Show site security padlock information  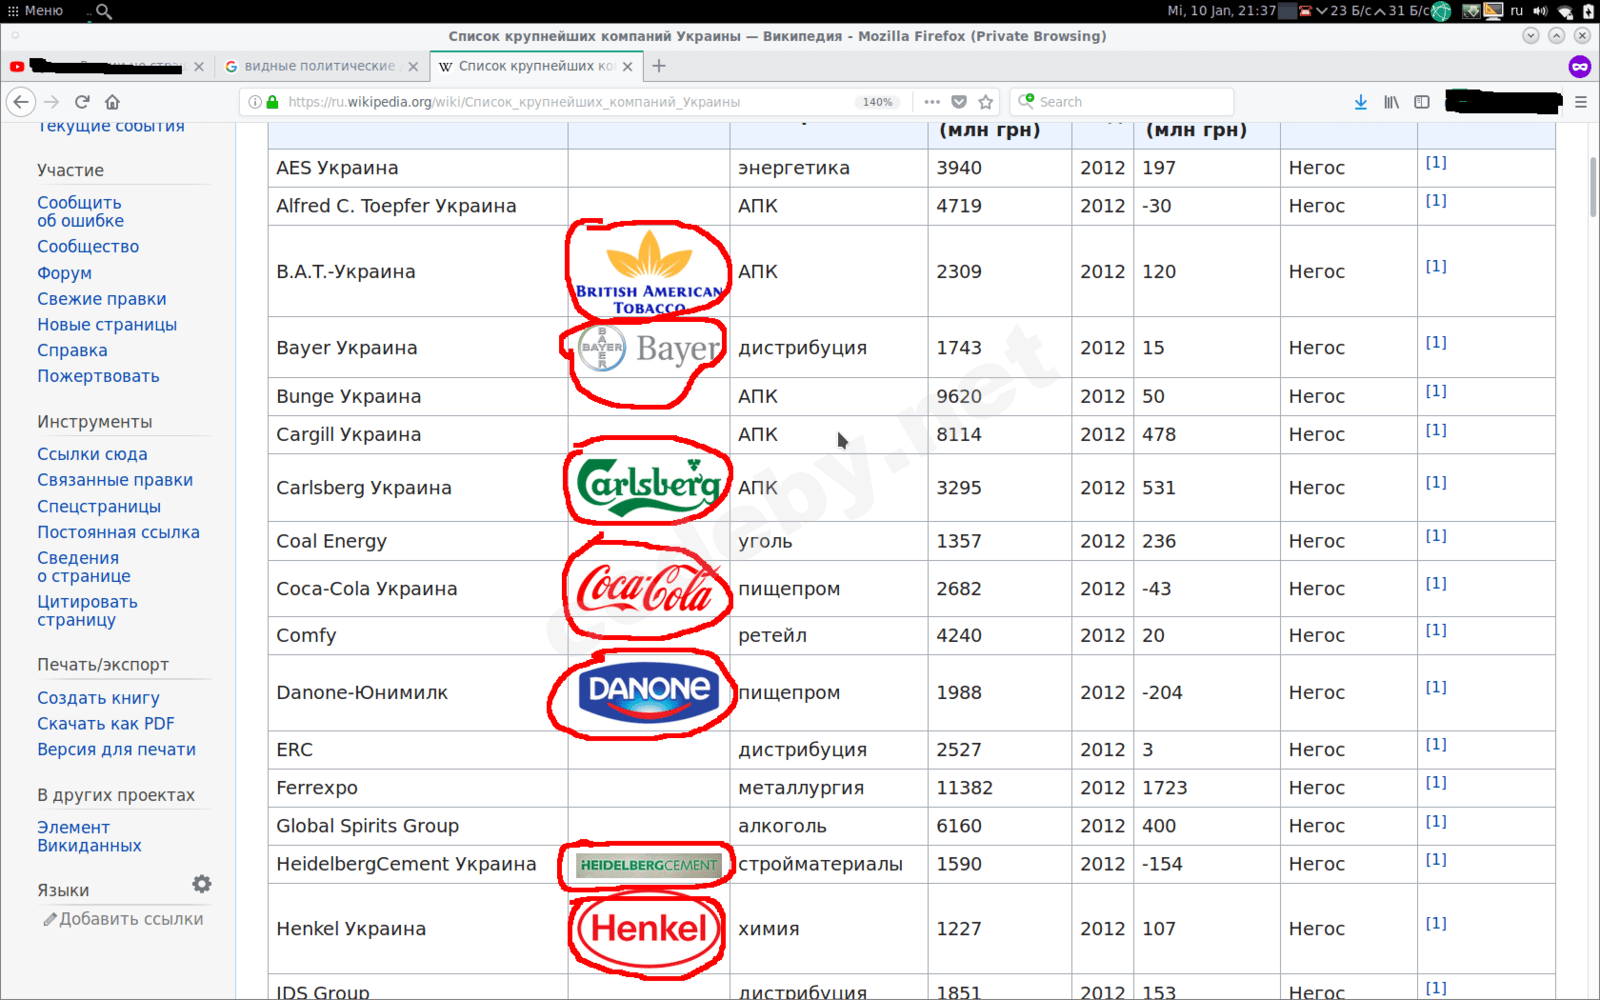pyautogui.click(x=272, y=102)
